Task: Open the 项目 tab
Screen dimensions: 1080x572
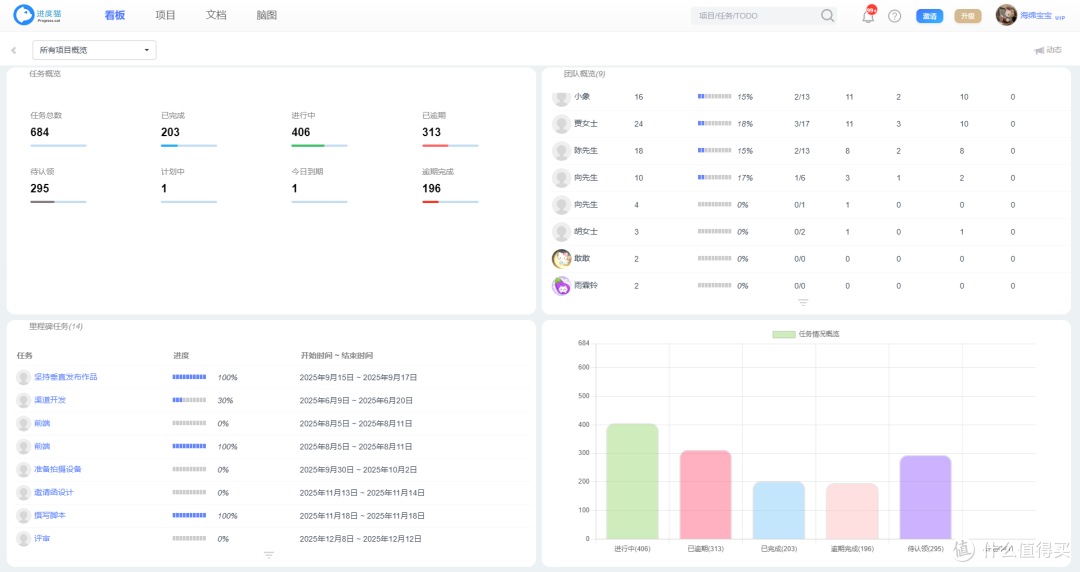Action: tap(165, 15)
